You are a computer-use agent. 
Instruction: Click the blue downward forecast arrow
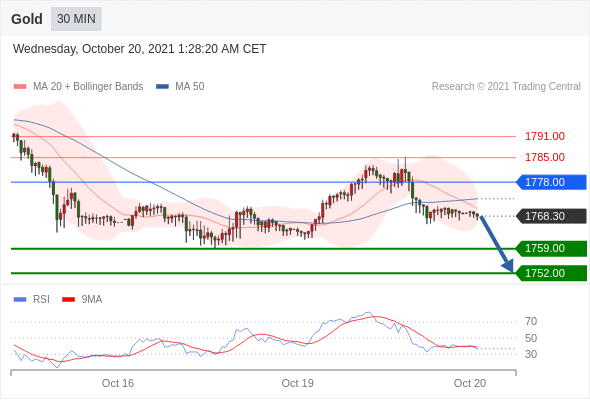click(497, 244)
